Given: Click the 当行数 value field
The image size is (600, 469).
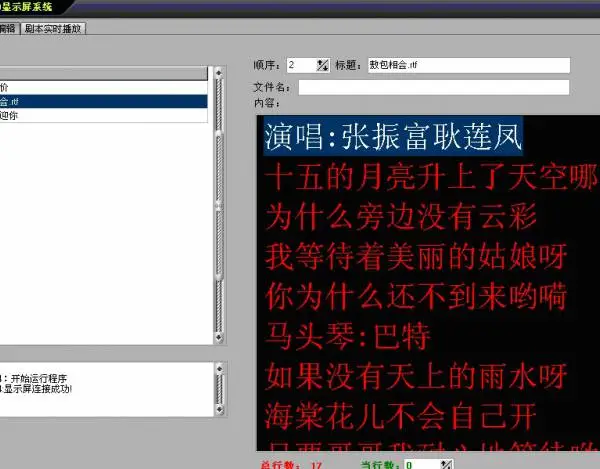Looking at the screenshot, I should pyautogui.click(x=422, y=465).
